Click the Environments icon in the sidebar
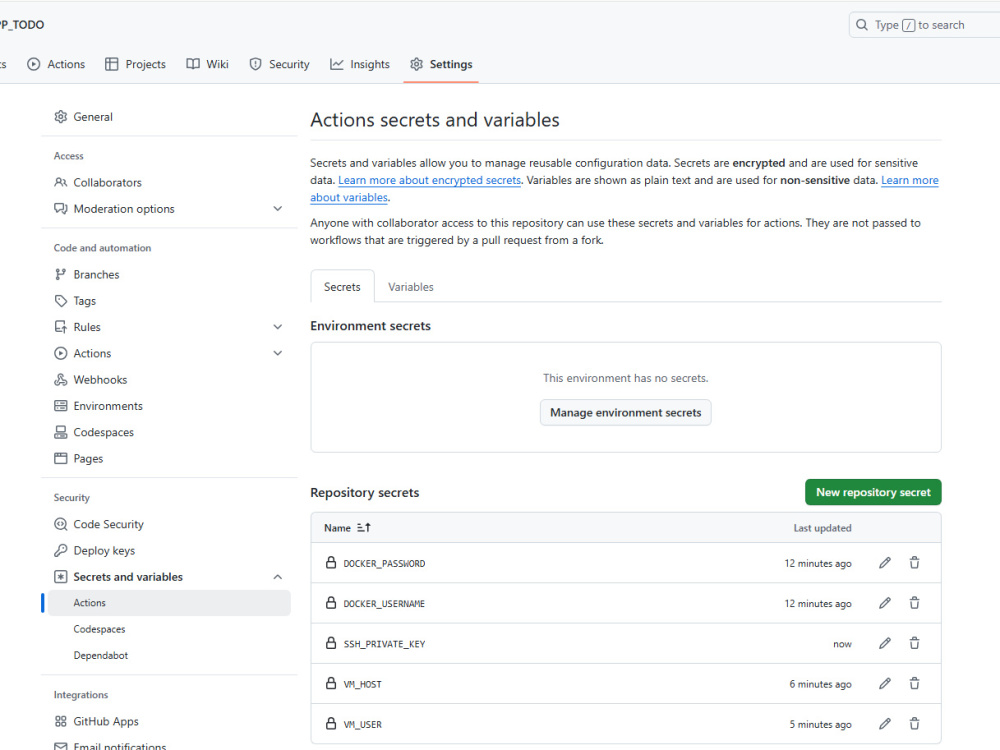Viewport: 1000px width, 750px height. (61, 406)
